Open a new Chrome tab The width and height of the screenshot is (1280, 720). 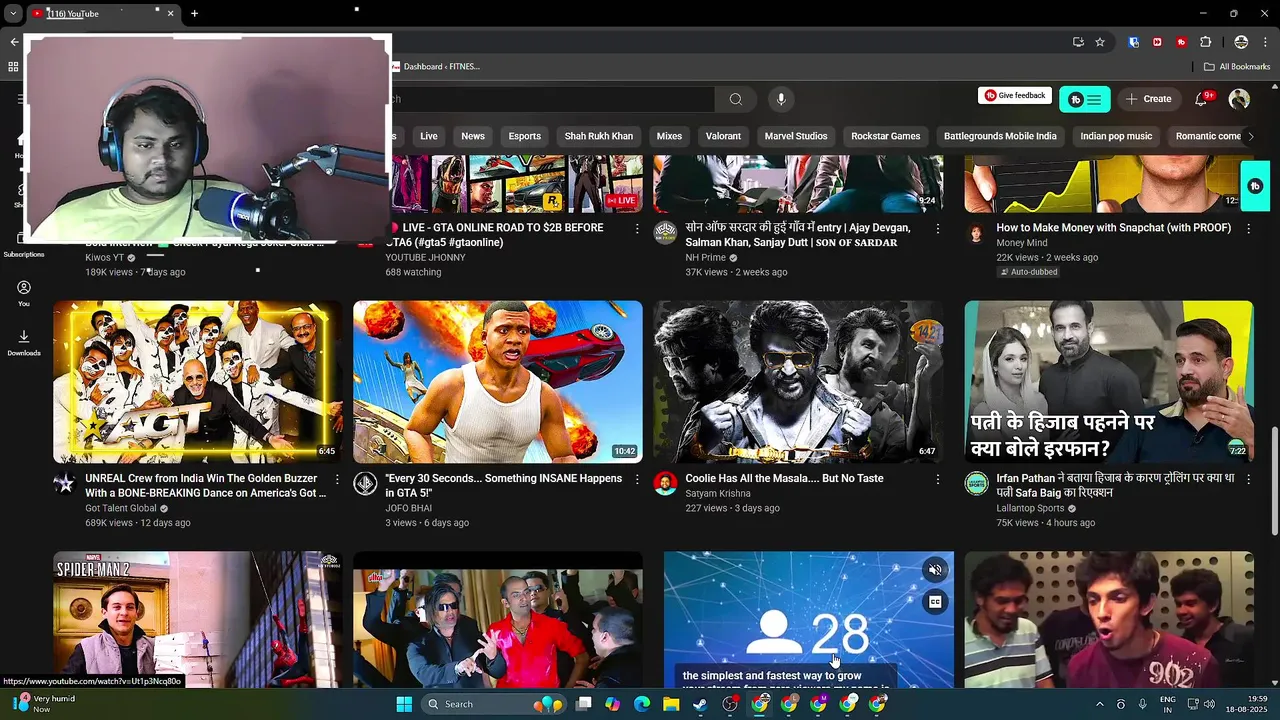point(194,14)
